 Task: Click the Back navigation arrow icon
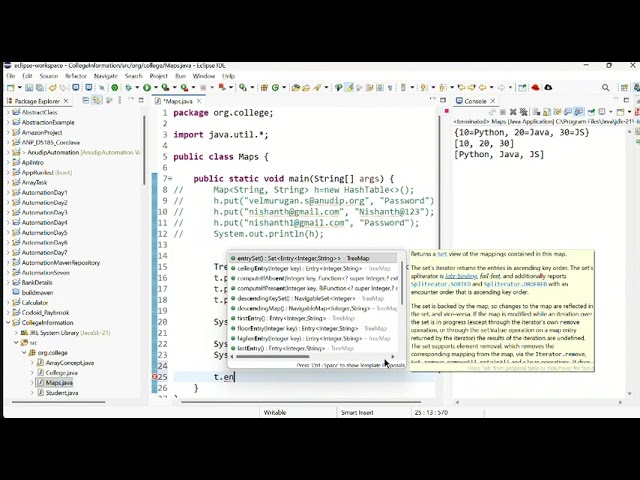point(482,87)
